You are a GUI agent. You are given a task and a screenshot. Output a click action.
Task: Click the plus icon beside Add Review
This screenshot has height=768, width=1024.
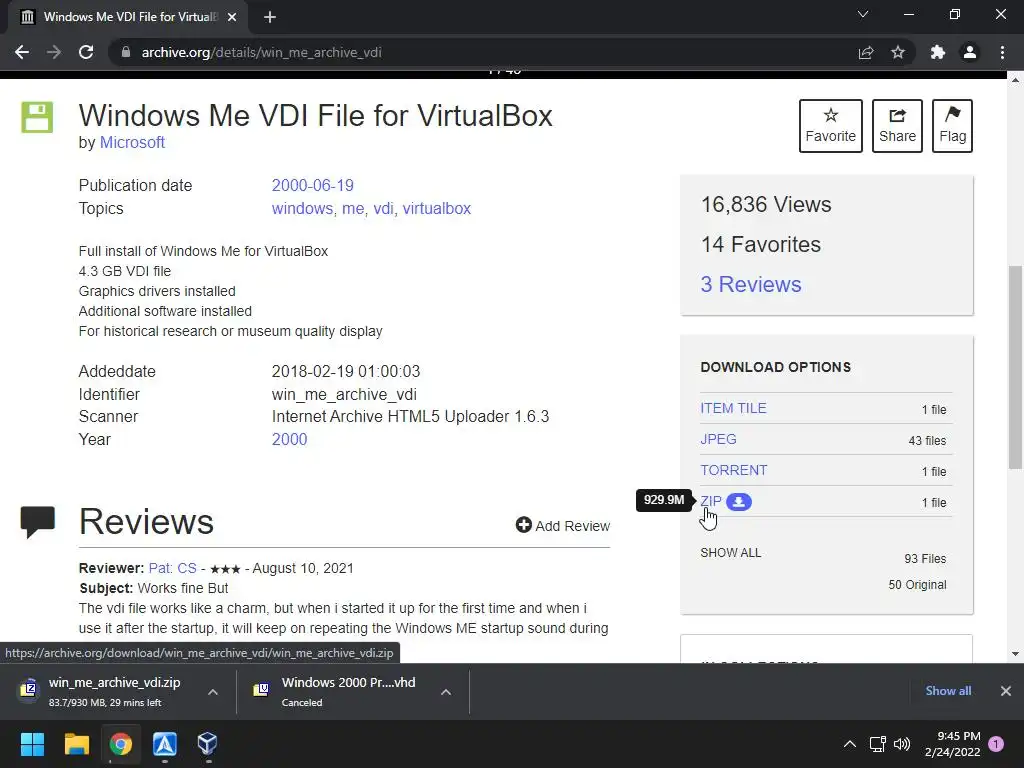click(x=523, y=524)
